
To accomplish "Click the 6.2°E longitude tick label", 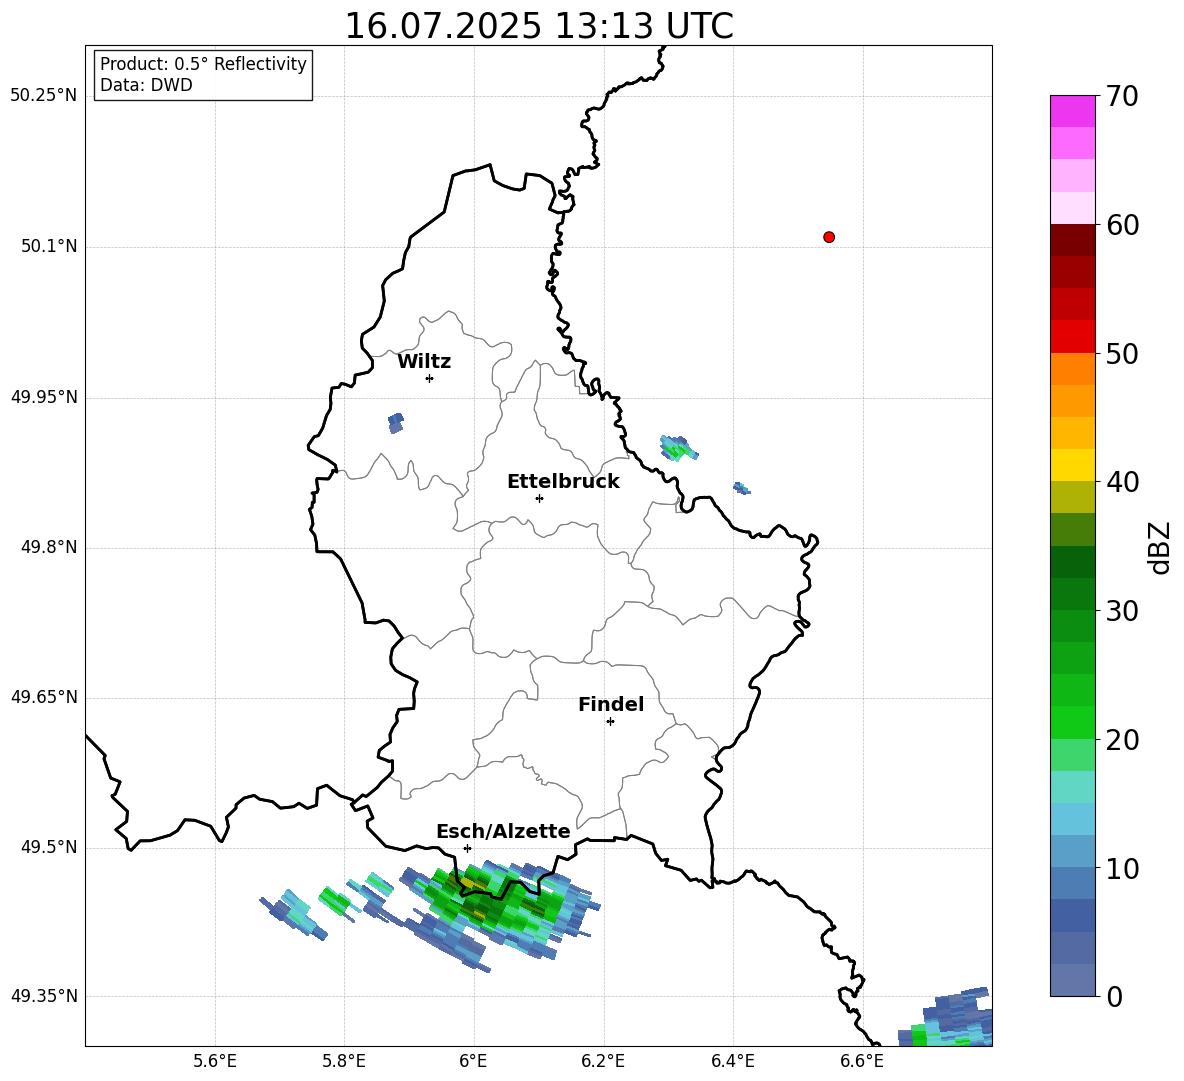I will pyautogui.click(x=603, y=1061).
